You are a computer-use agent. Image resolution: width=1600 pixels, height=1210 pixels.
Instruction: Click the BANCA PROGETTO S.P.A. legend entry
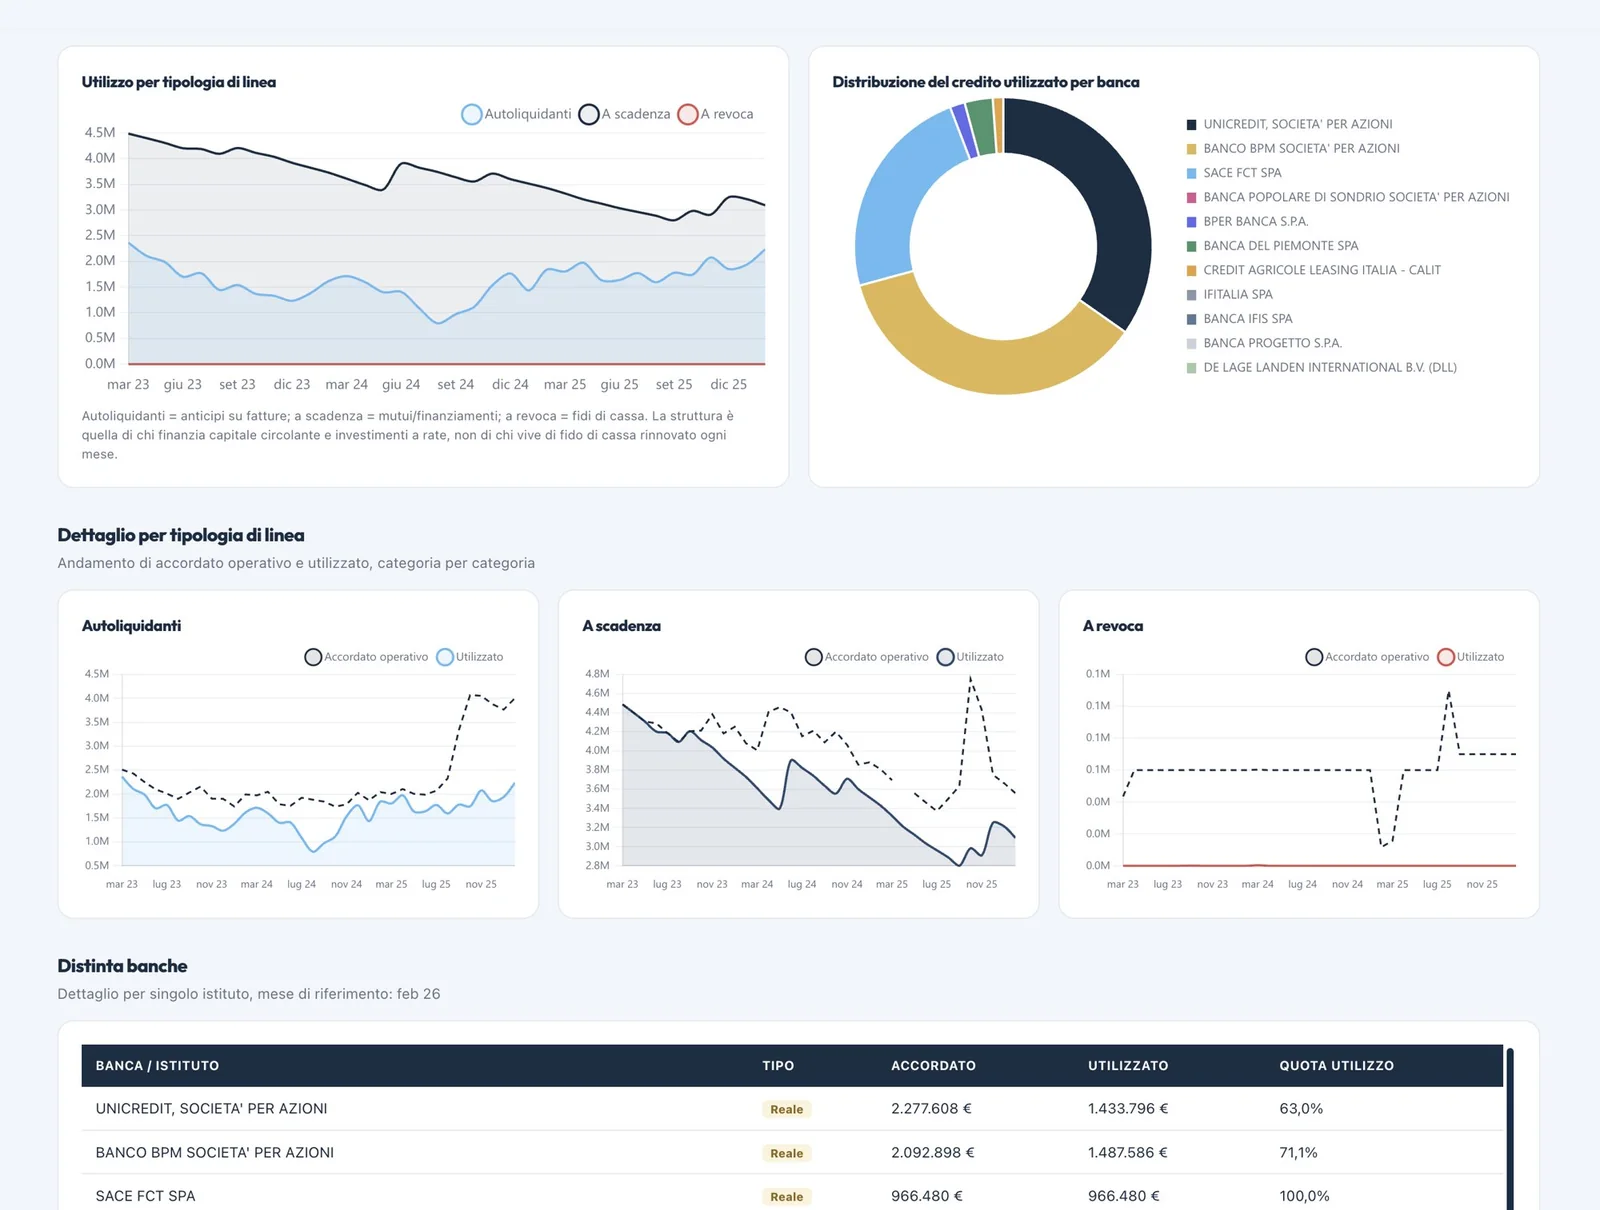click(x=1264, y=343)
